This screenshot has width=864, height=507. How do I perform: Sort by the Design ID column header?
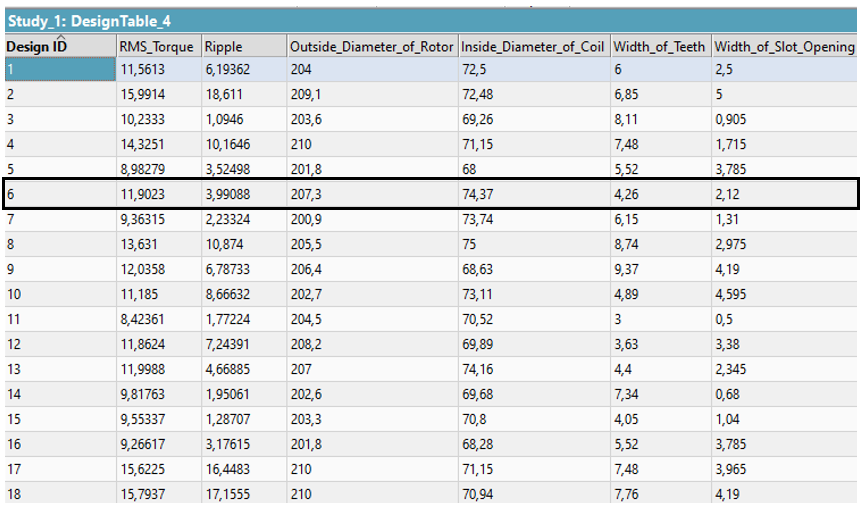(x=38, y=47)
